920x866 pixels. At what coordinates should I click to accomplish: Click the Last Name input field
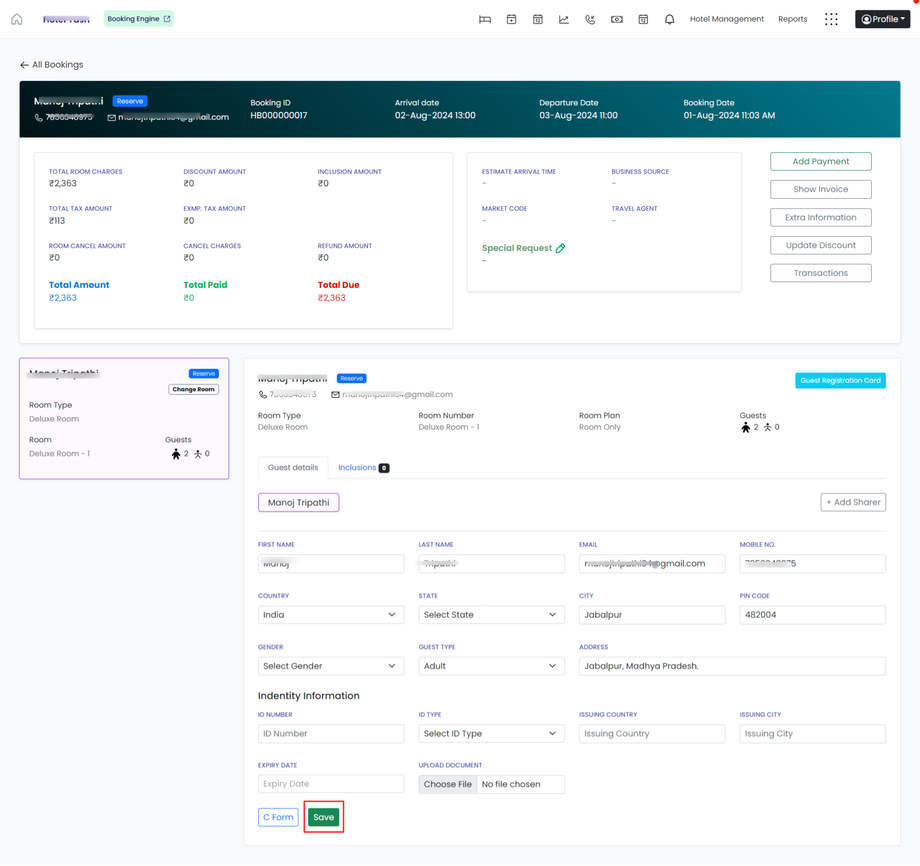pyautogui.click(x=492, y=564)
